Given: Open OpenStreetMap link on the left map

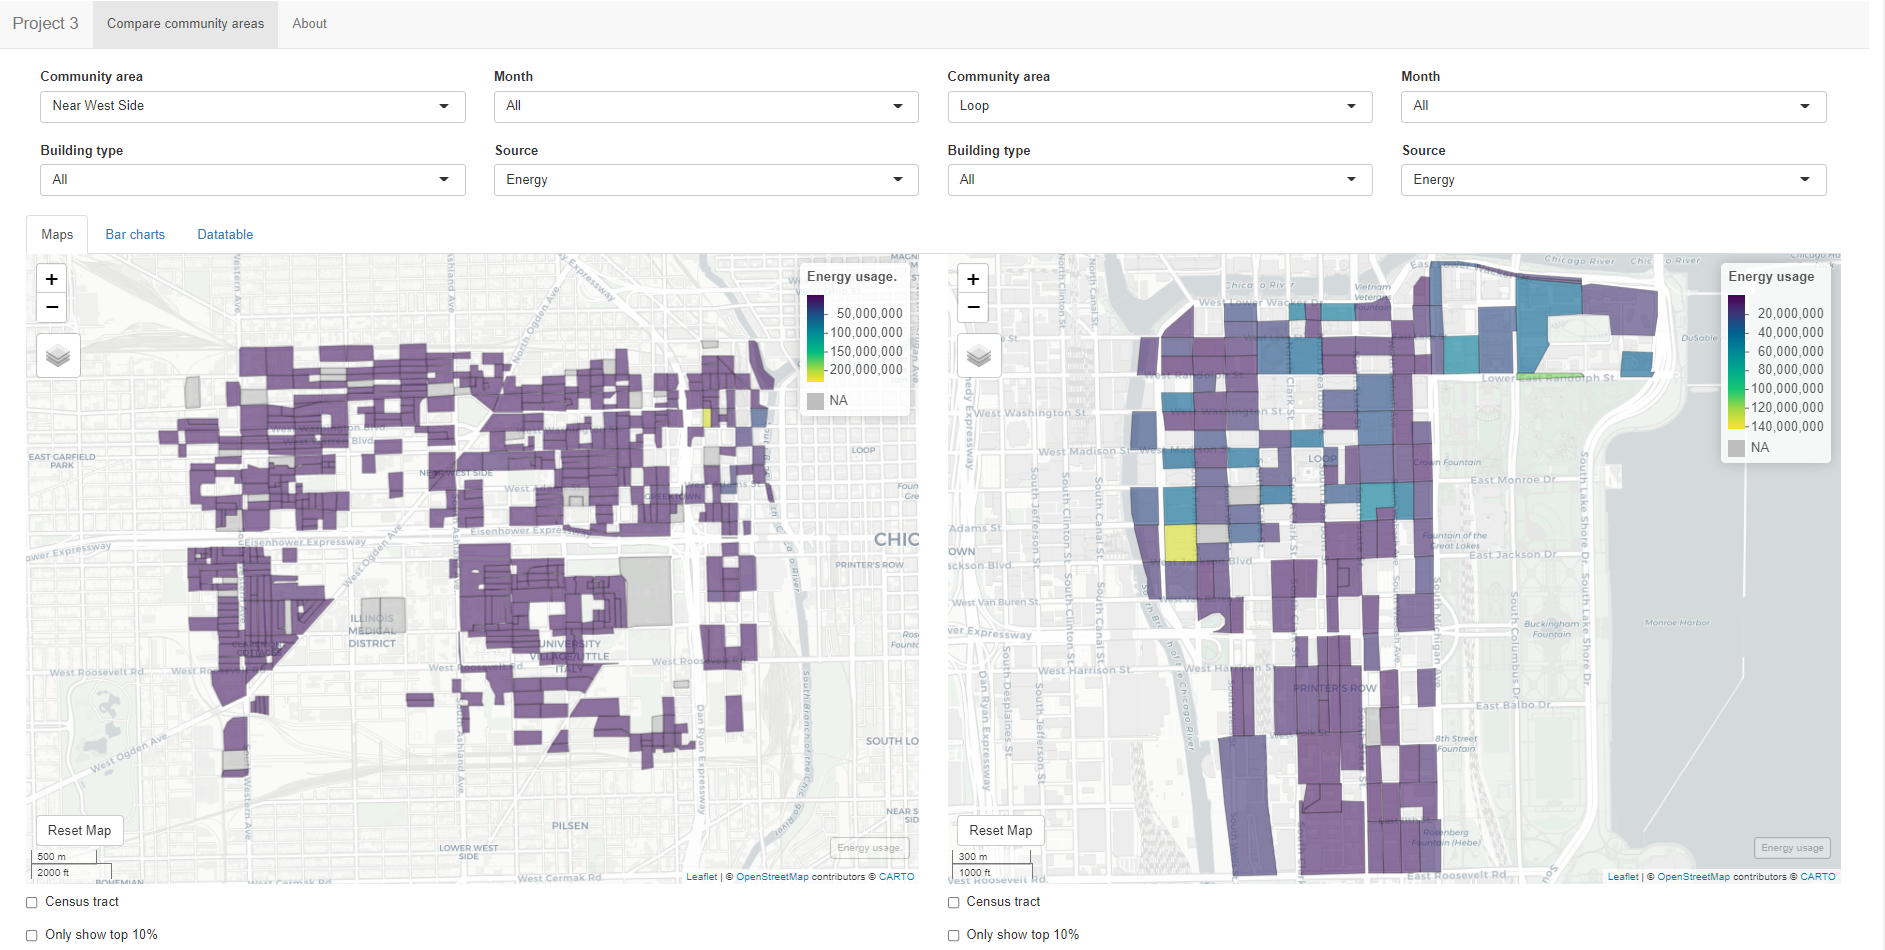Looking at the screenshot, I should (x=772, y=877).
